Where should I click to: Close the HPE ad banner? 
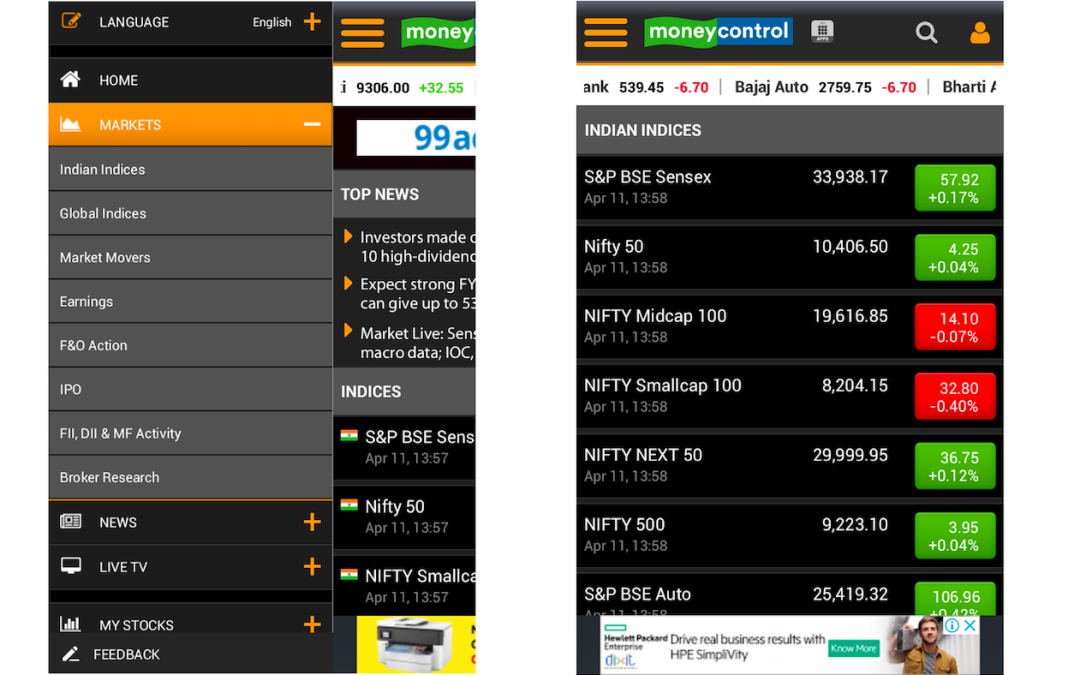pos(970,625)
